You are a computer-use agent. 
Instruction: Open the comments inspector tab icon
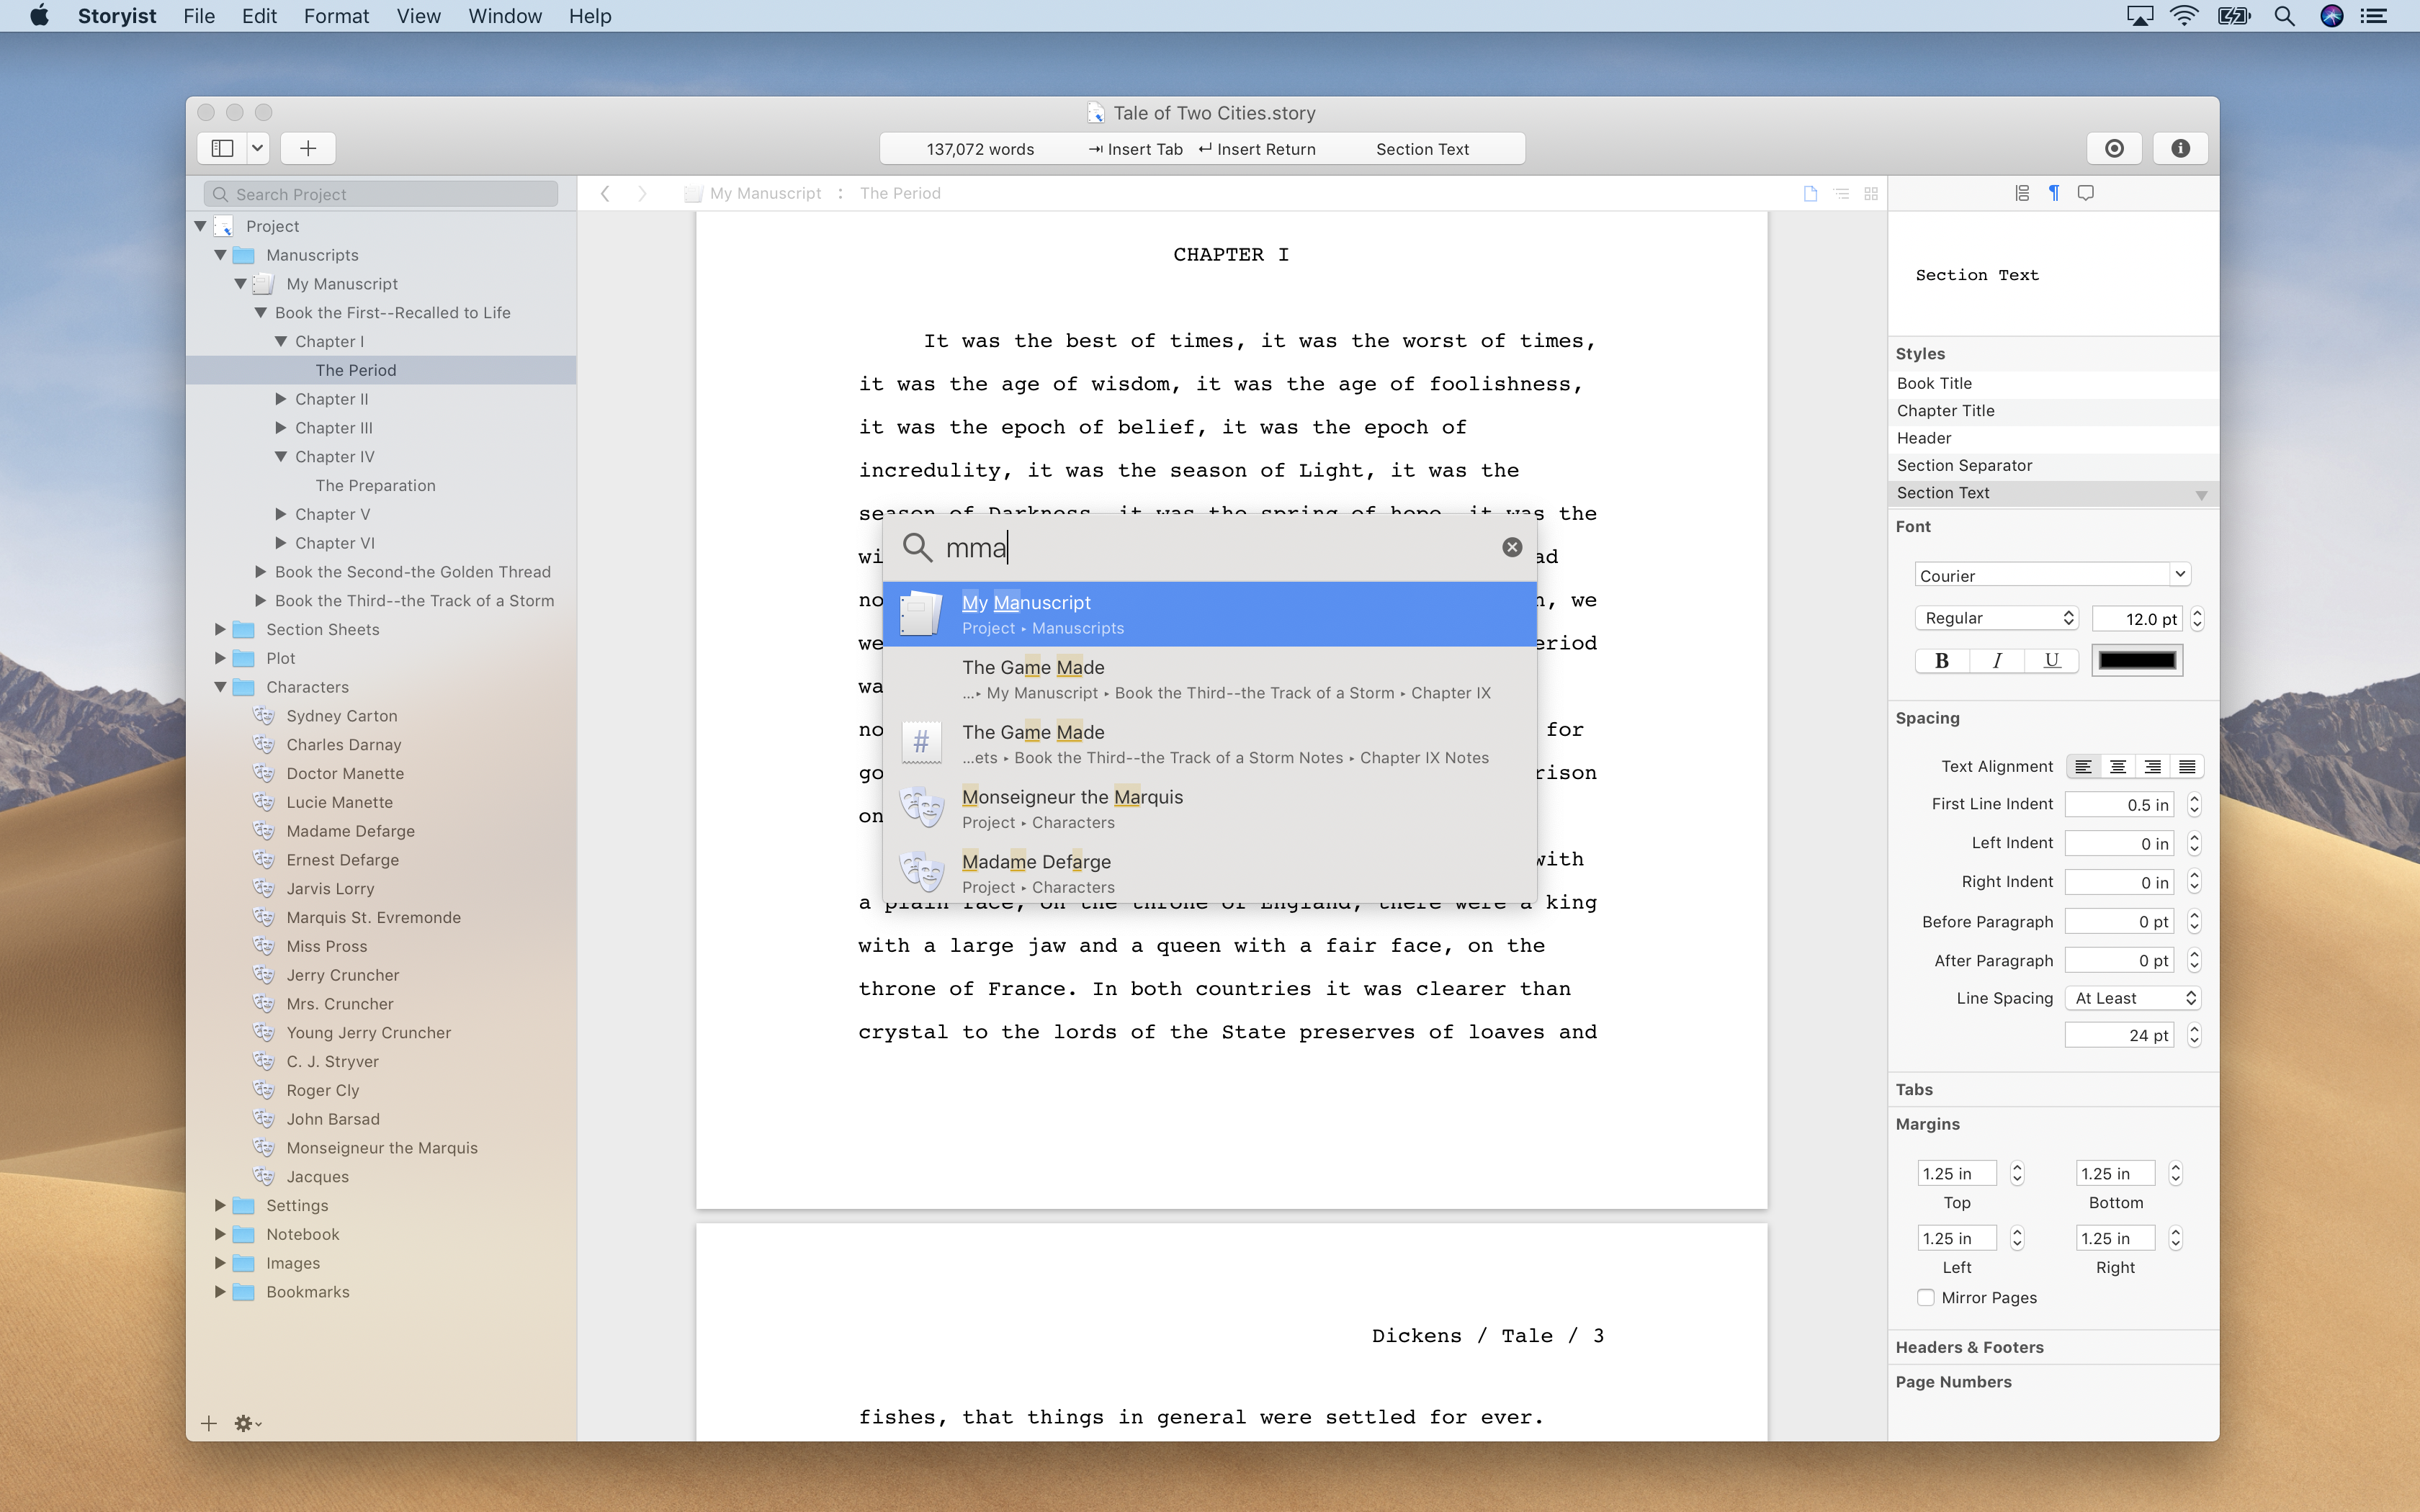coord(2086,193)
